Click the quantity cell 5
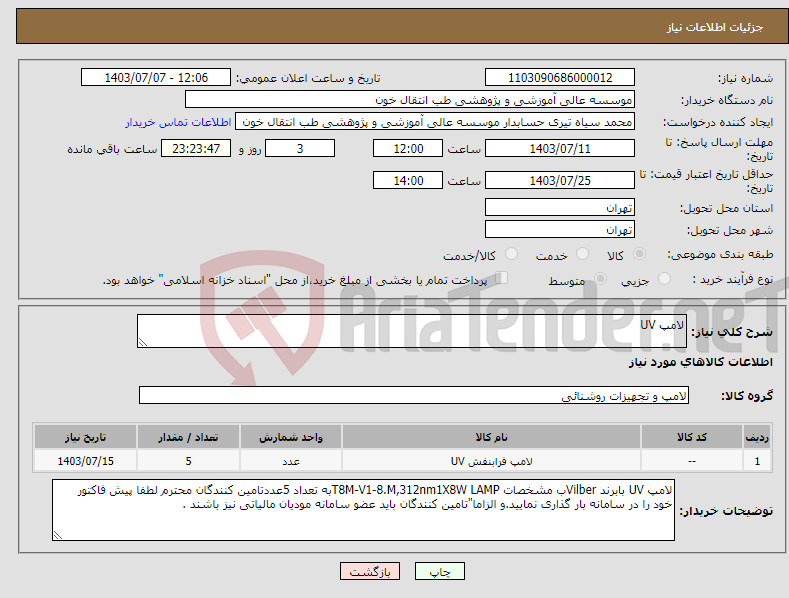This screenshot has width=789, height=598. 188,461
